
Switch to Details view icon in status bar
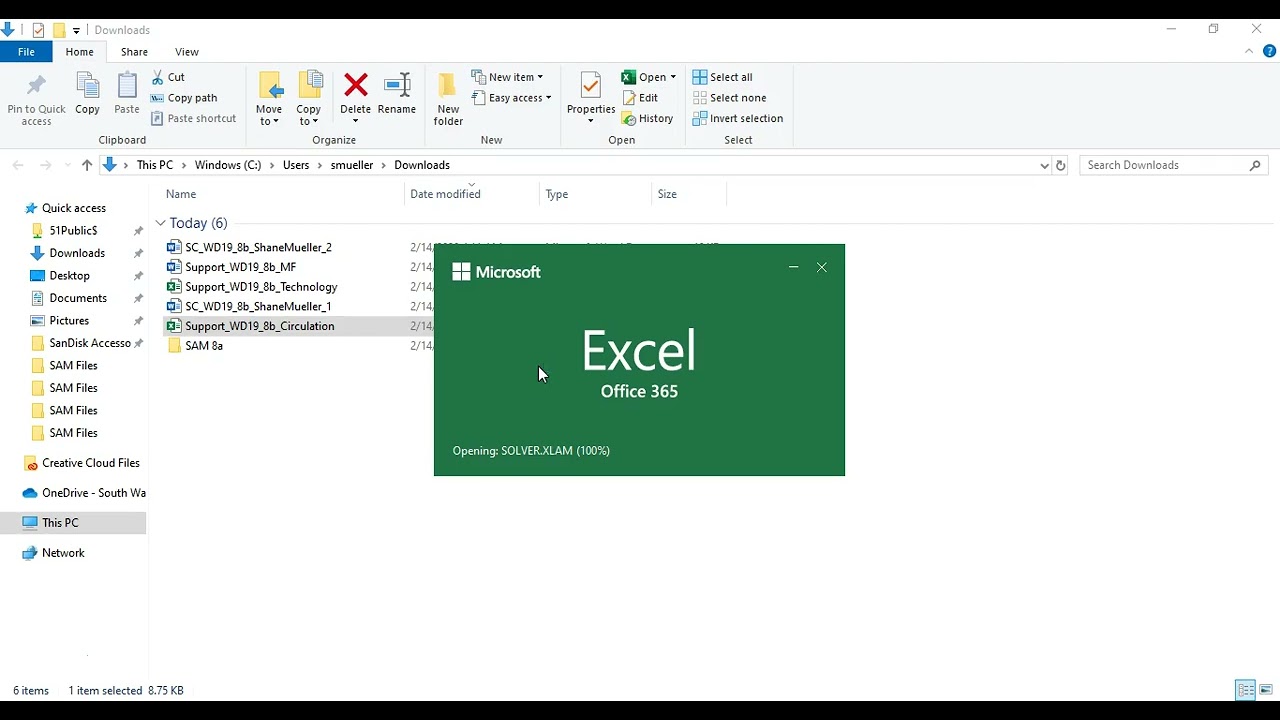coord(1246,690)
